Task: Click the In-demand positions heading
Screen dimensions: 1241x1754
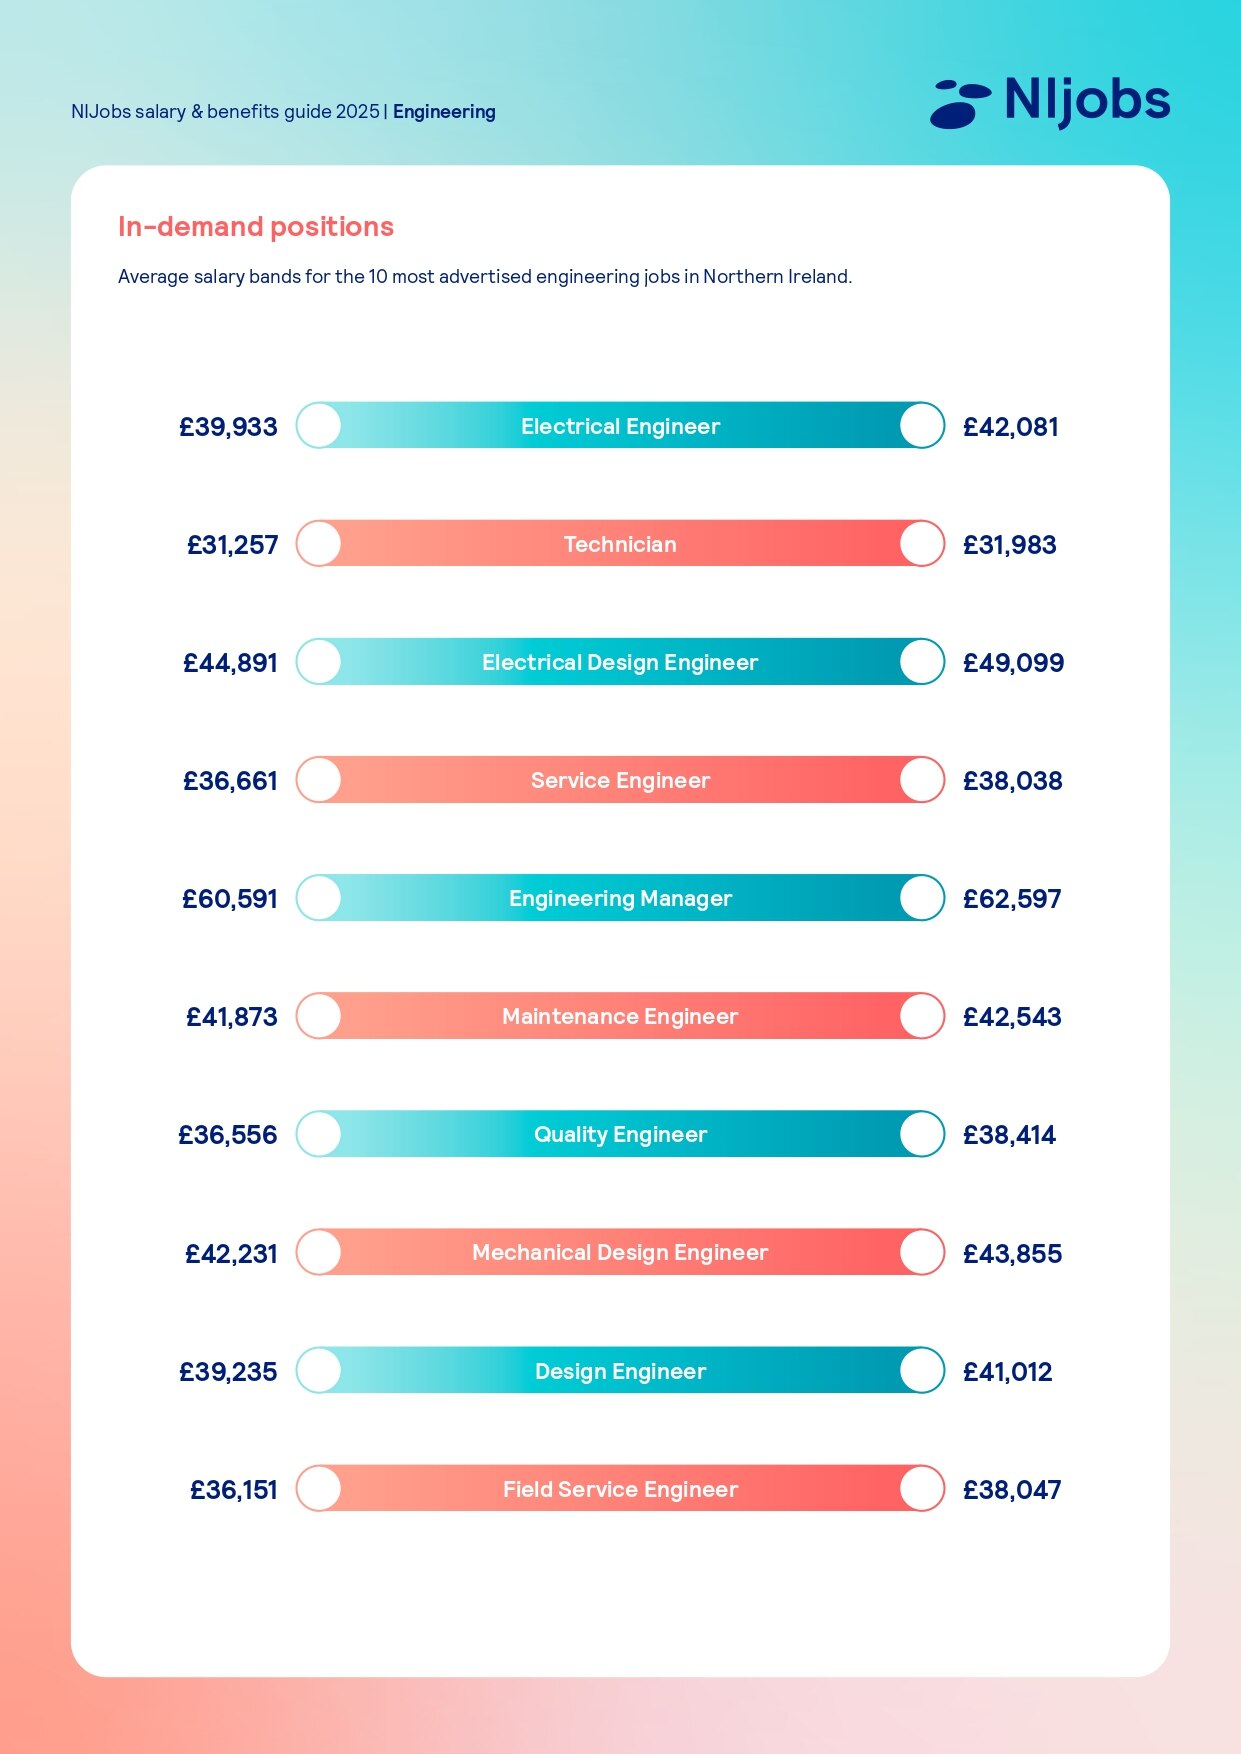Action: pos(256,227)
